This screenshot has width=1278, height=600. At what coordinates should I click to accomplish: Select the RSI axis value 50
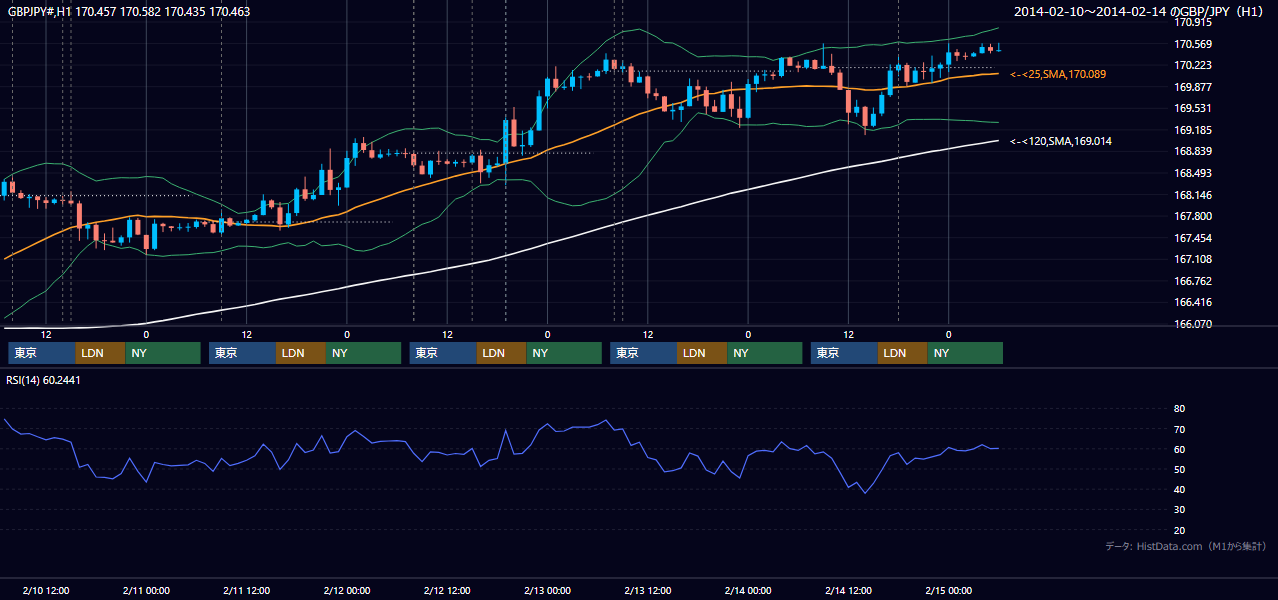pos(1179,469)
